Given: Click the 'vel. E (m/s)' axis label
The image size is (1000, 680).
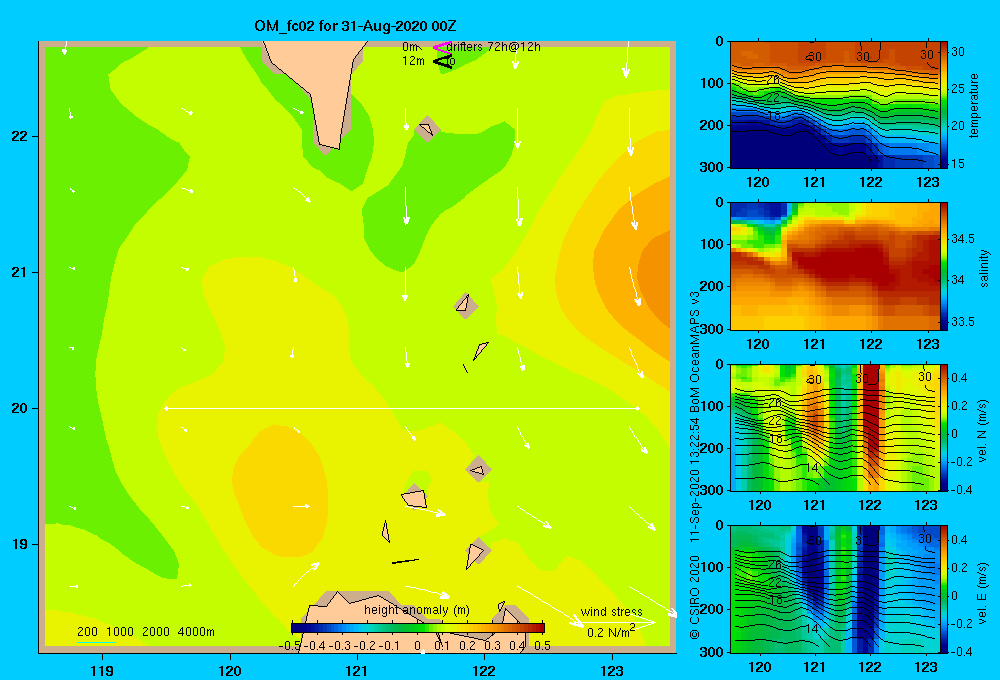Looking at the screenshot, I should 983,592.
